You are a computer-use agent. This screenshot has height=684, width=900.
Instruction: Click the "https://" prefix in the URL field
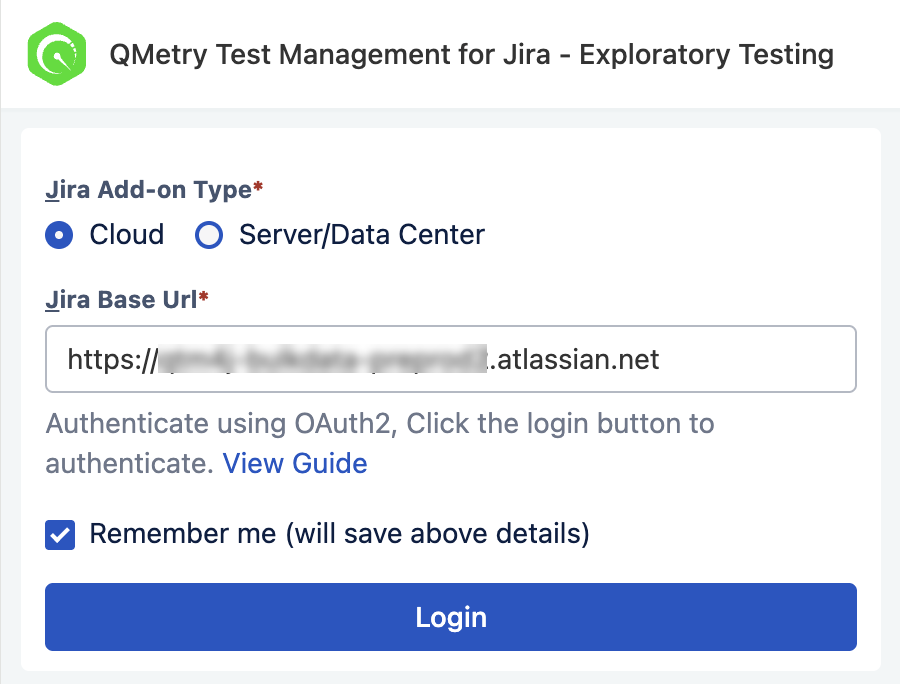pyautogui.click(x=112, y=360)
